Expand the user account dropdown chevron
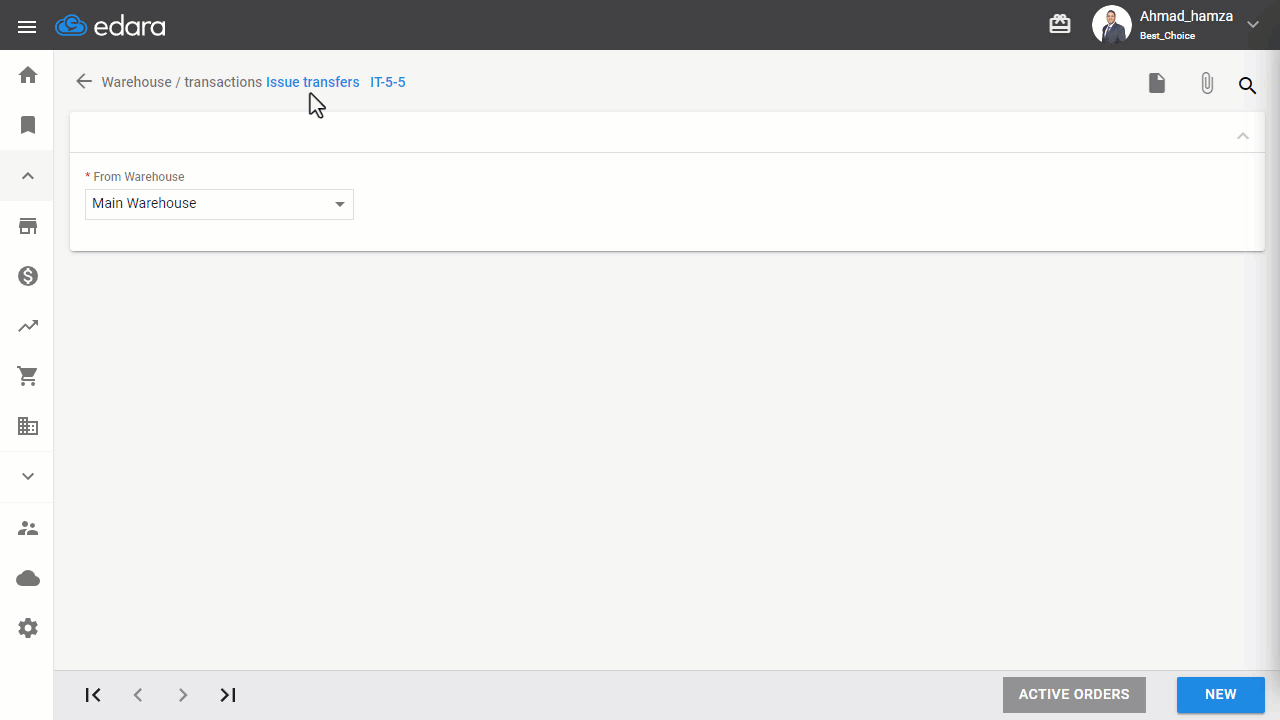 click(x=1253, y=25)
